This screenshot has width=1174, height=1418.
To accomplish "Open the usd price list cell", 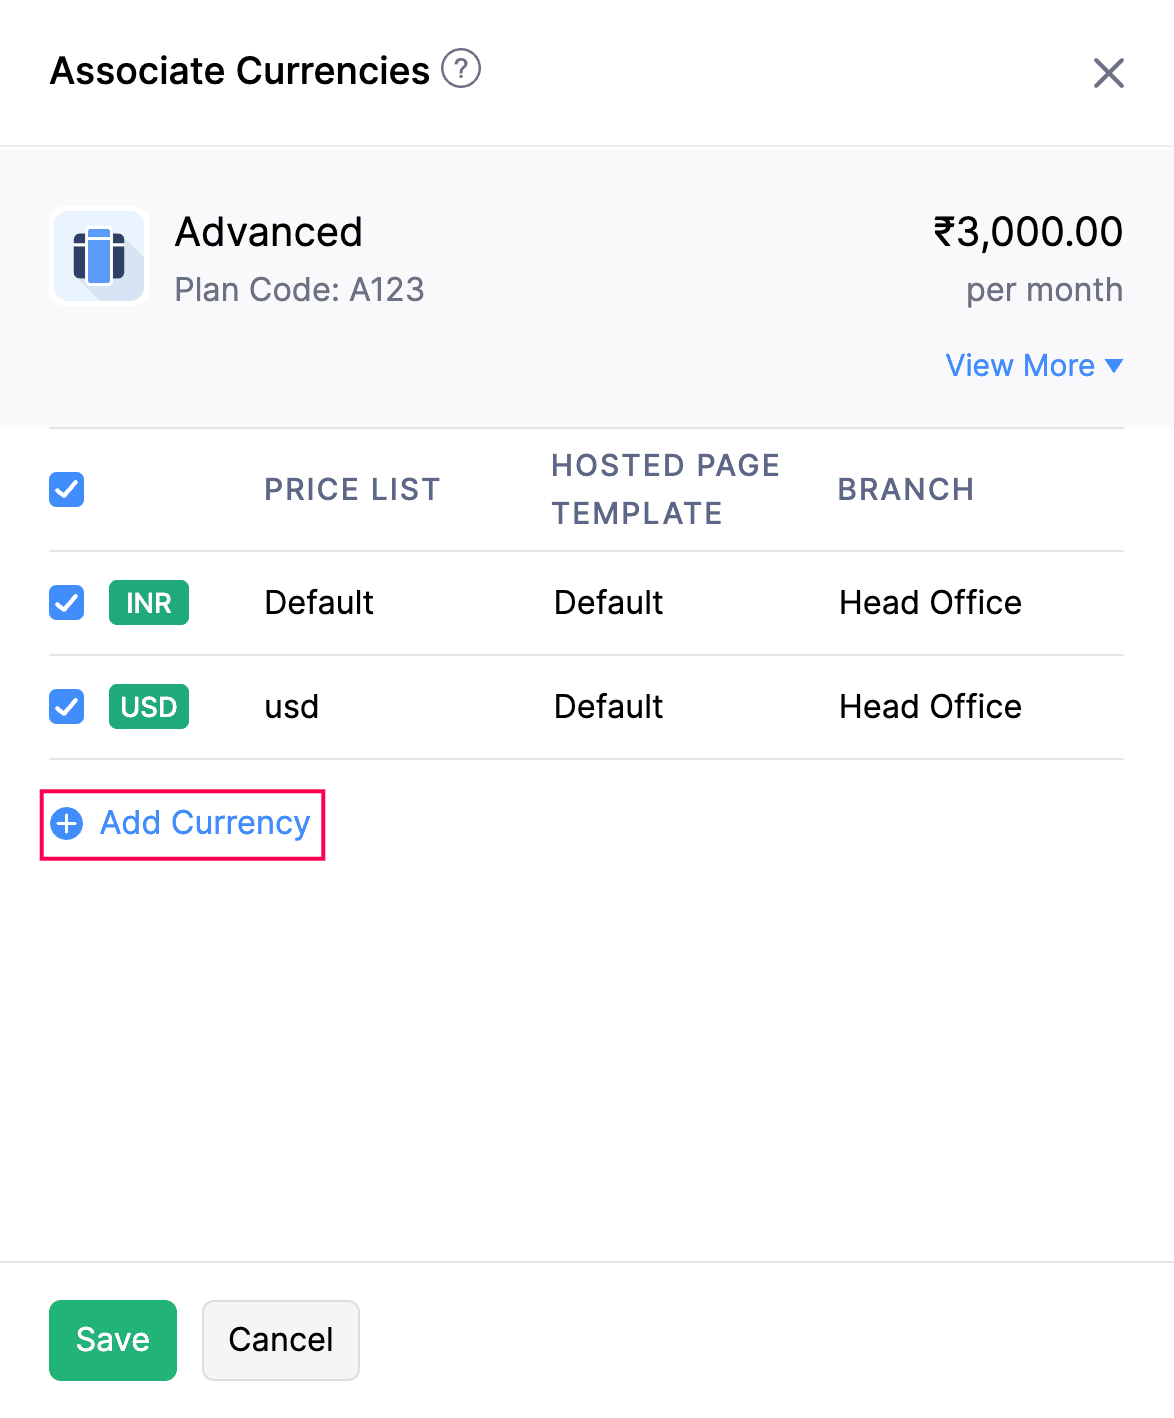I will pos(291,707).
